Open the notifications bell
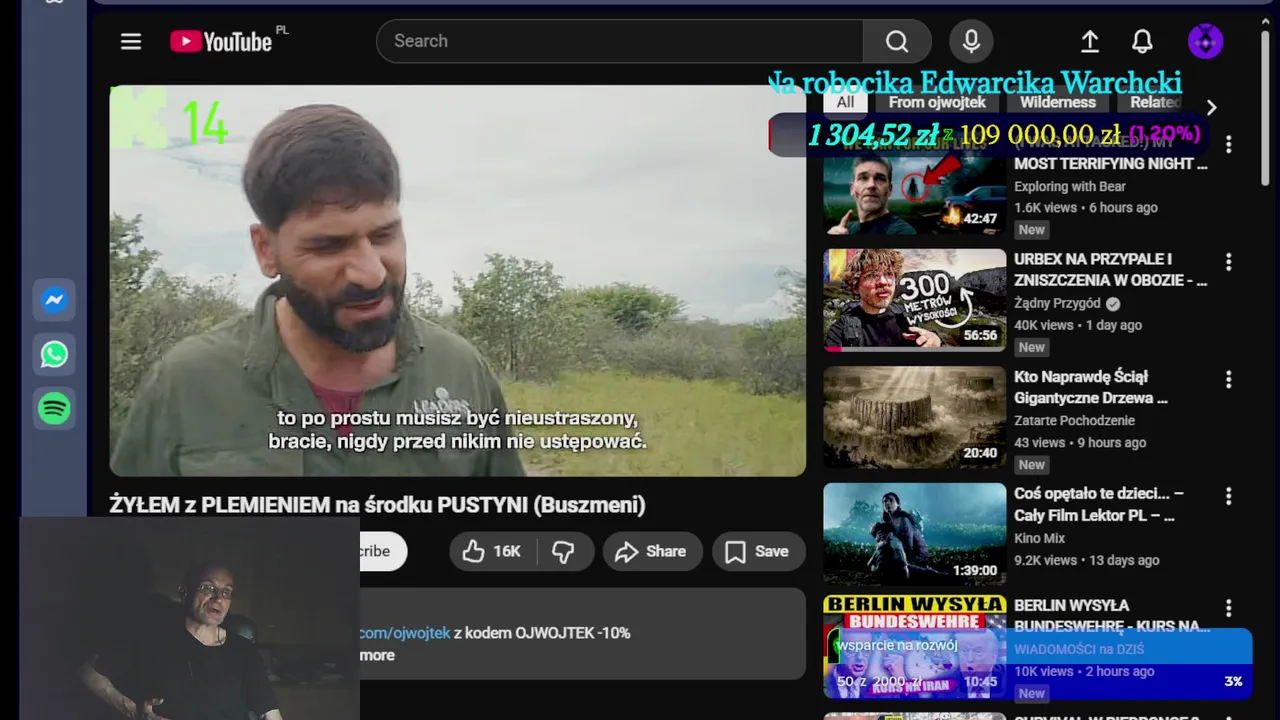The height and width of the screenshot is (720, 1280). tap(1142, 41)
